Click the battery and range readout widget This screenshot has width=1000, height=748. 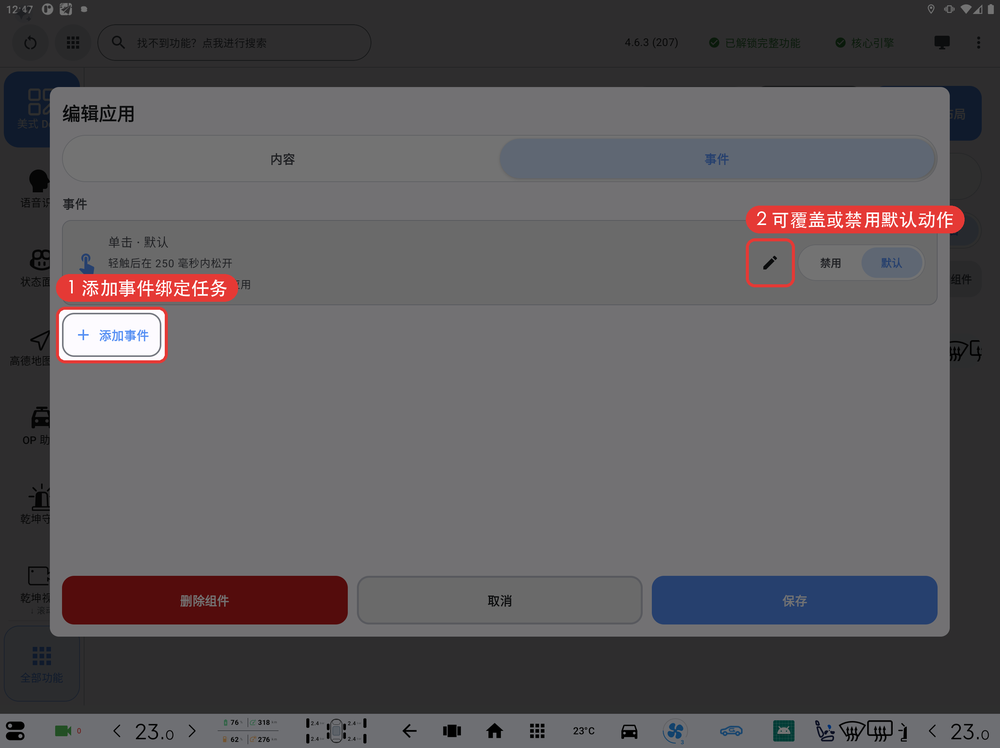click(x=249, y=731)
